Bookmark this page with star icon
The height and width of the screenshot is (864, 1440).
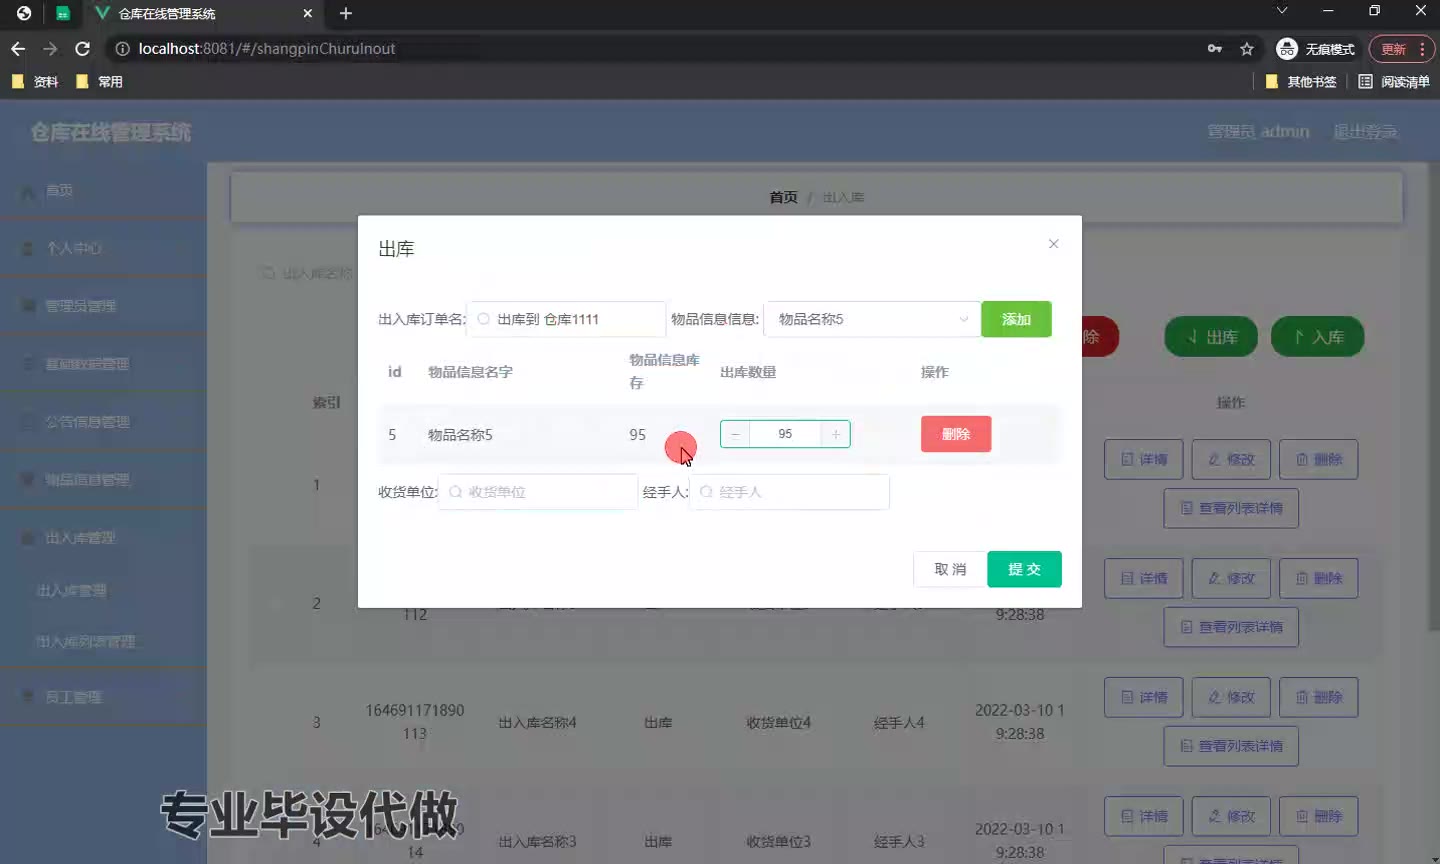[1247, 48]
